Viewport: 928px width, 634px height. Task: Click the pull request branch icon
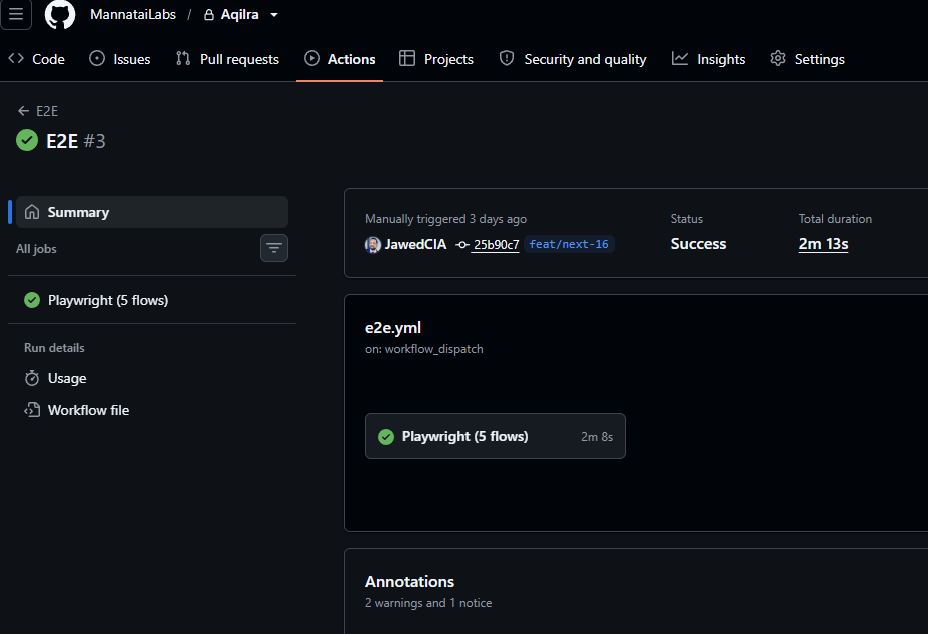183,58
